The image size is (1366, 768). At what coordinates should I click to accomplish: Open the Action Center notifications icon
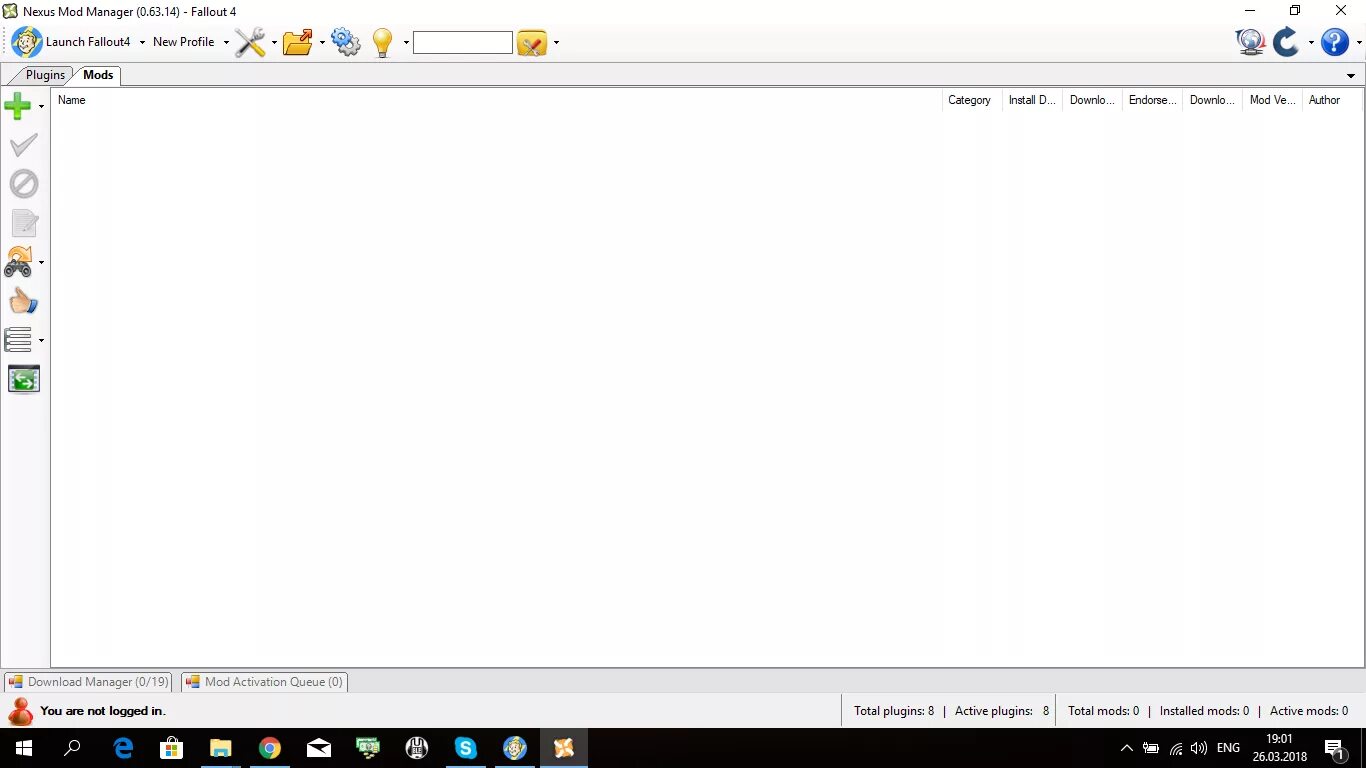(1334, 748)
